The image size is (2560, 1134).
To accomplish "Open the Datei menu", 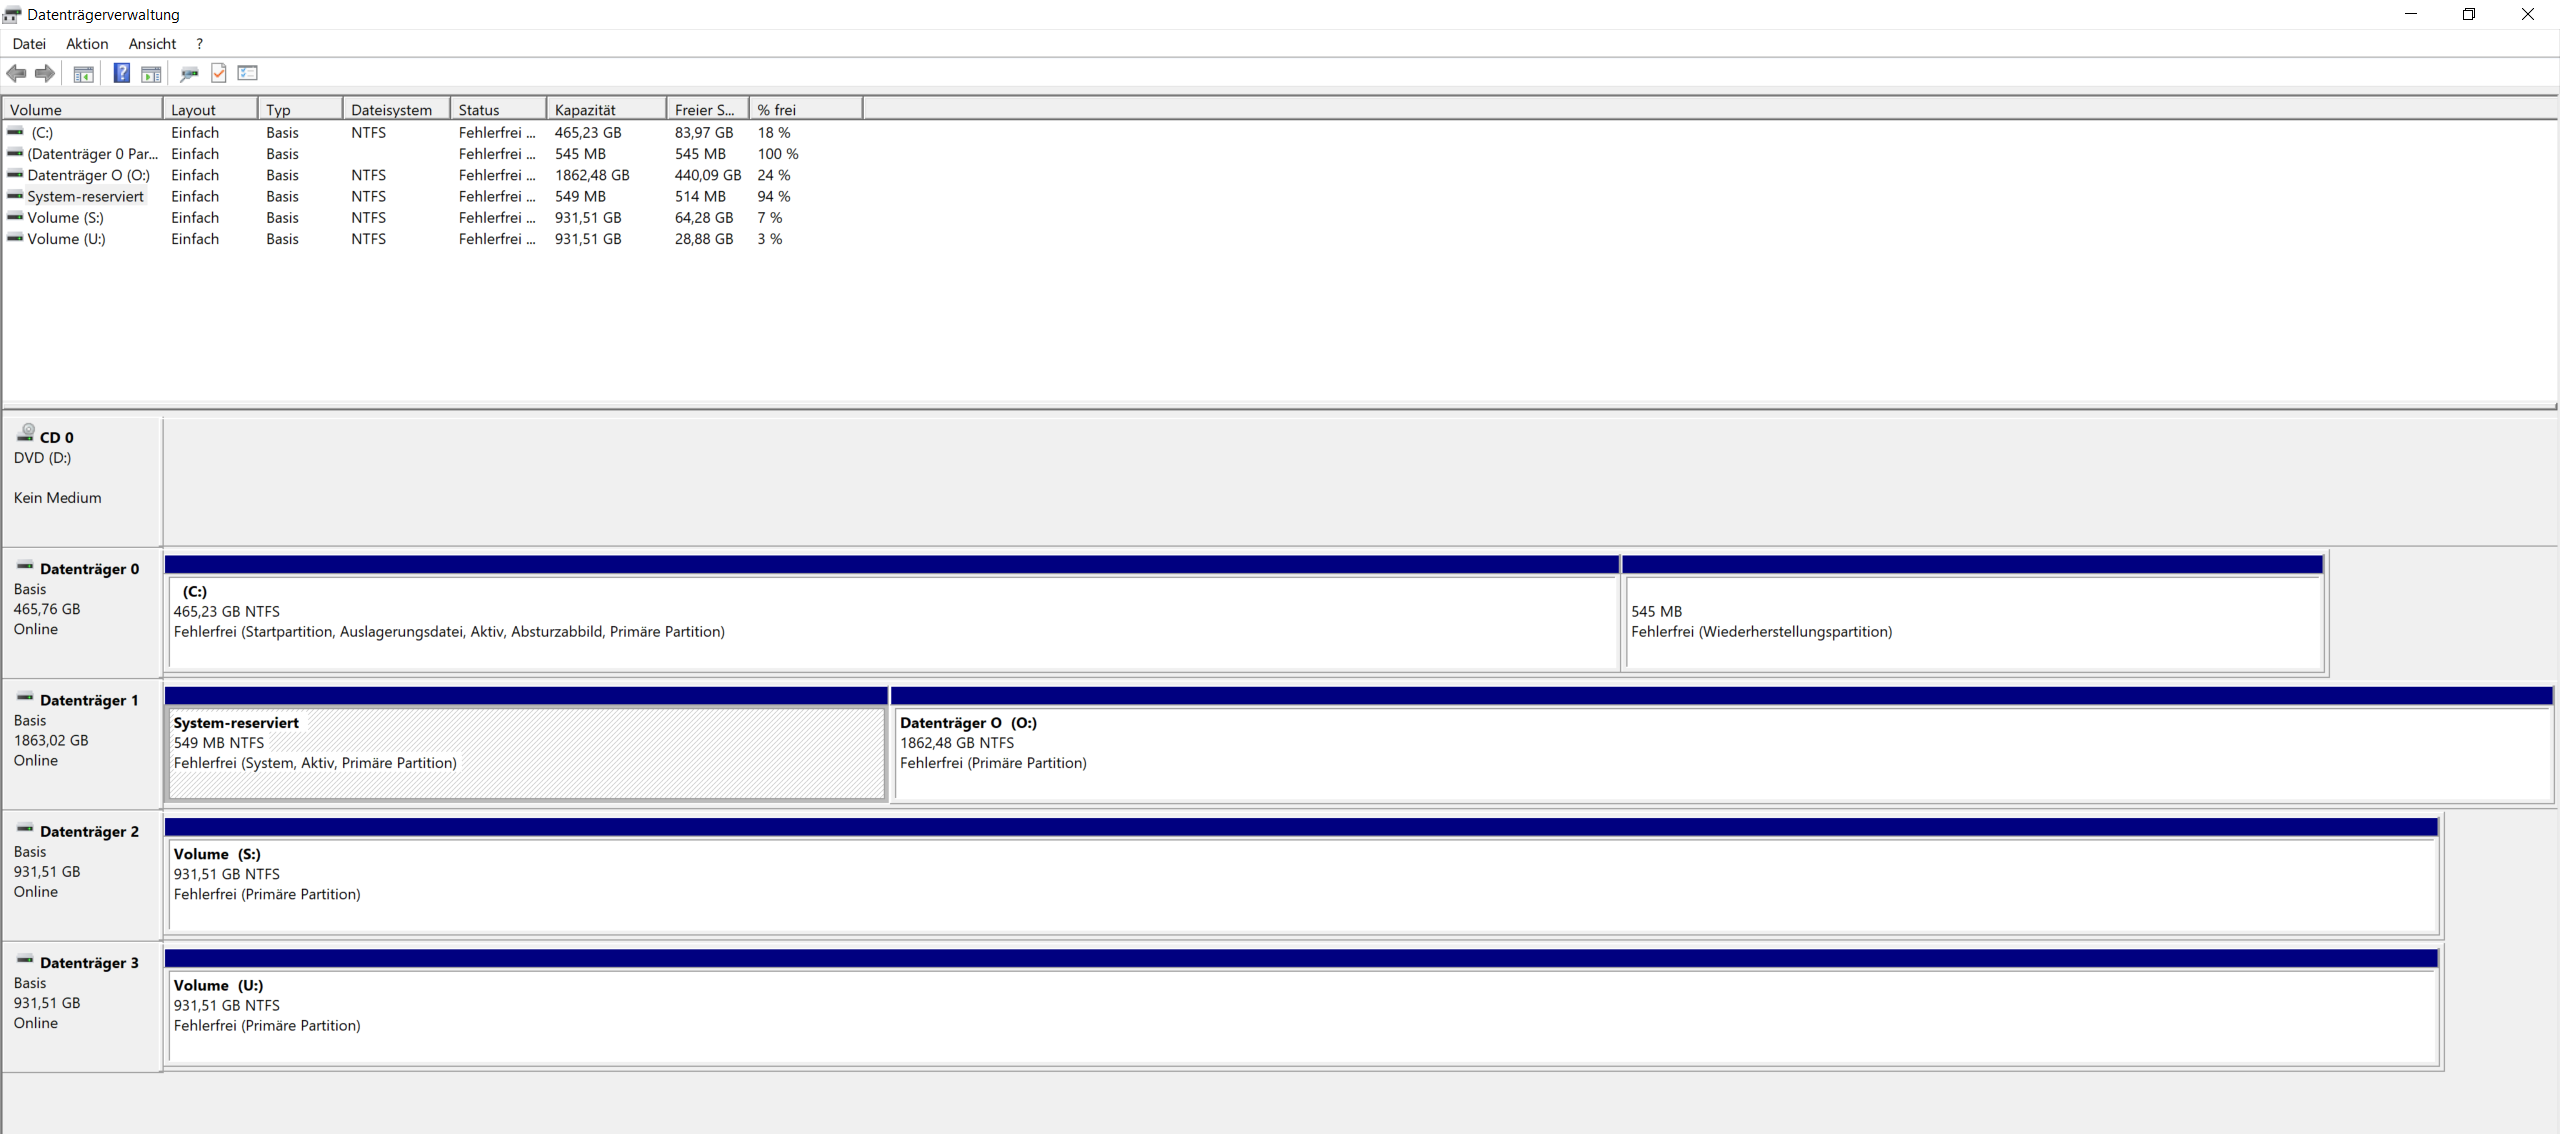I will coord(29,44).
